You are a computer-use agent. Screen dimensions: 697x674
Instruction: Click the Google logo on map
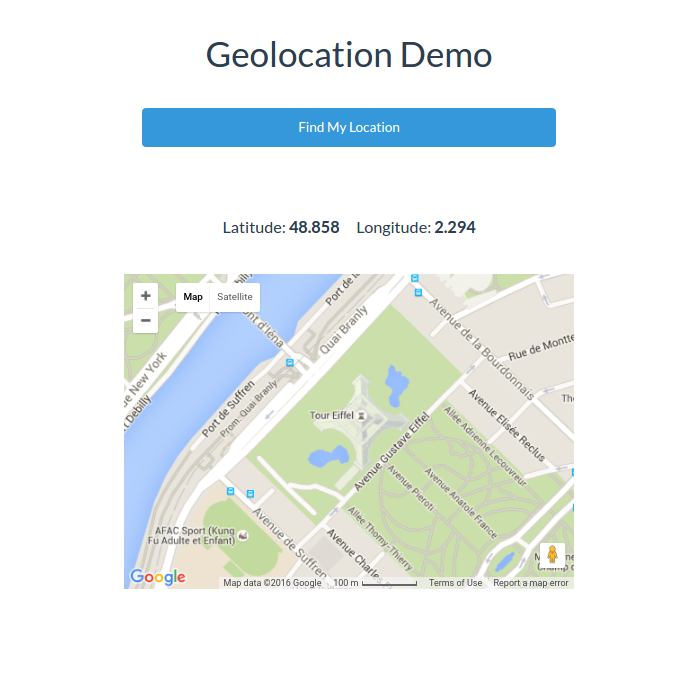pos(157,577)
